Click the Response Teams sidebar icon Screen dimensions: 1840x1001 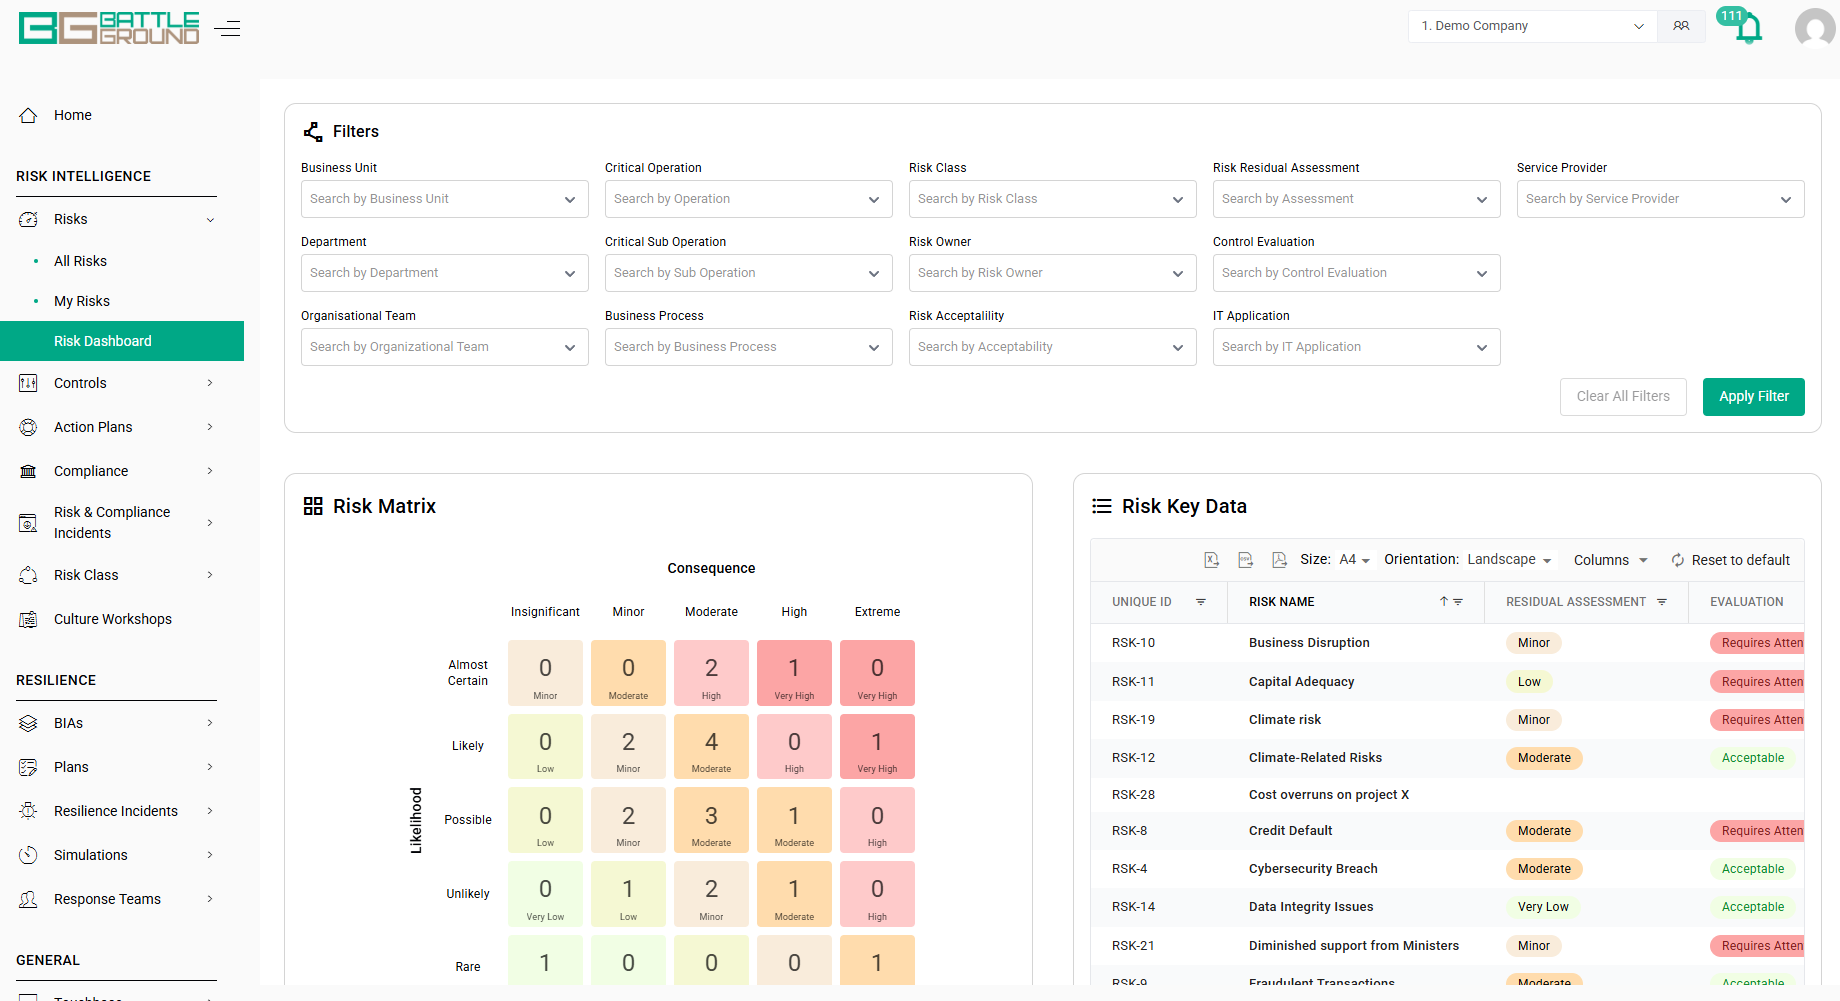[28, 899]
